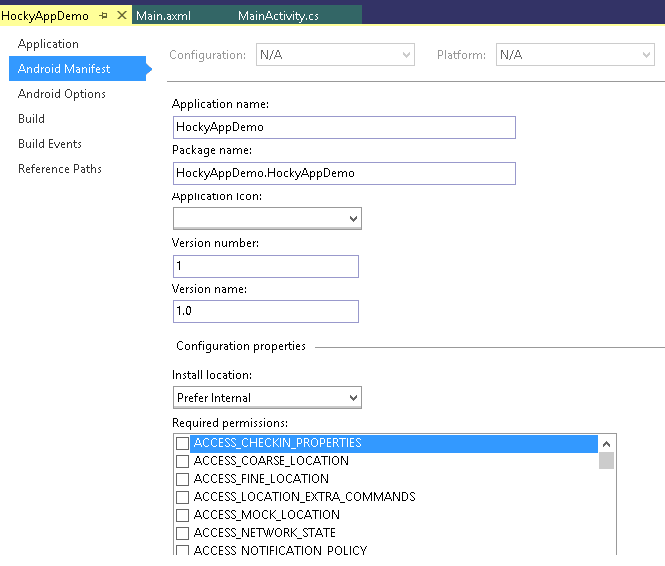The width and height of the screenshot is (665, 566).
Task: Click the permissions list scroll-up arrow
Action: tap(606, 444)
